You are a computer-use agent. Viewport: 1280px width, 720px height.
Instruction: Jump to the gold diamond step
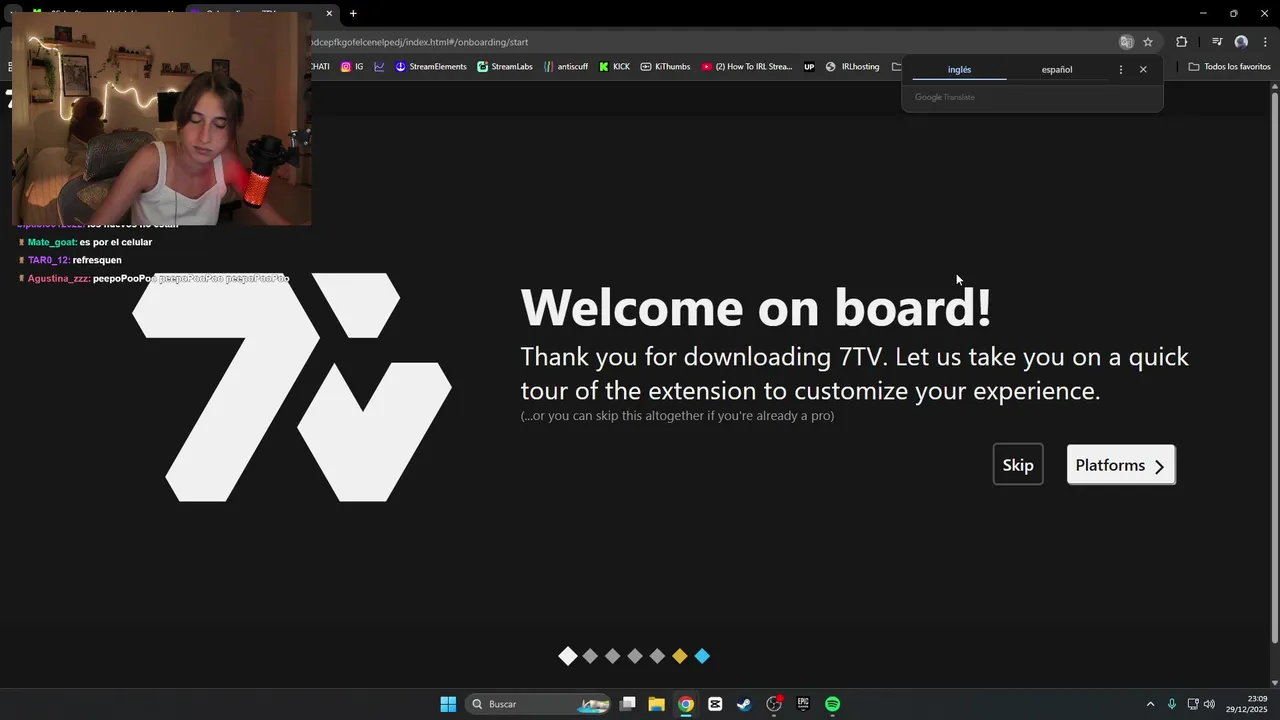pyautogui.click(x=680, y=656)
